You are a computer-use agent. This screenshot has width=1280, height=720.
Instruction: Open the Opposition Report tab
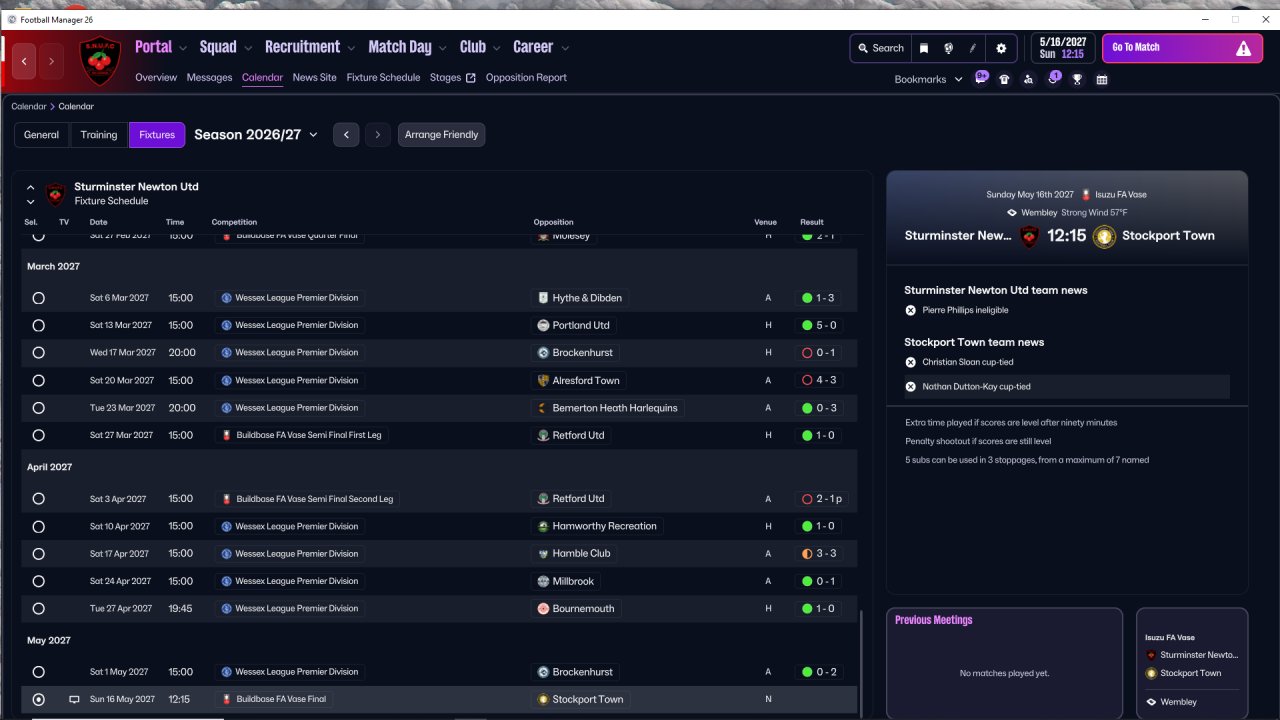point(525,77)
